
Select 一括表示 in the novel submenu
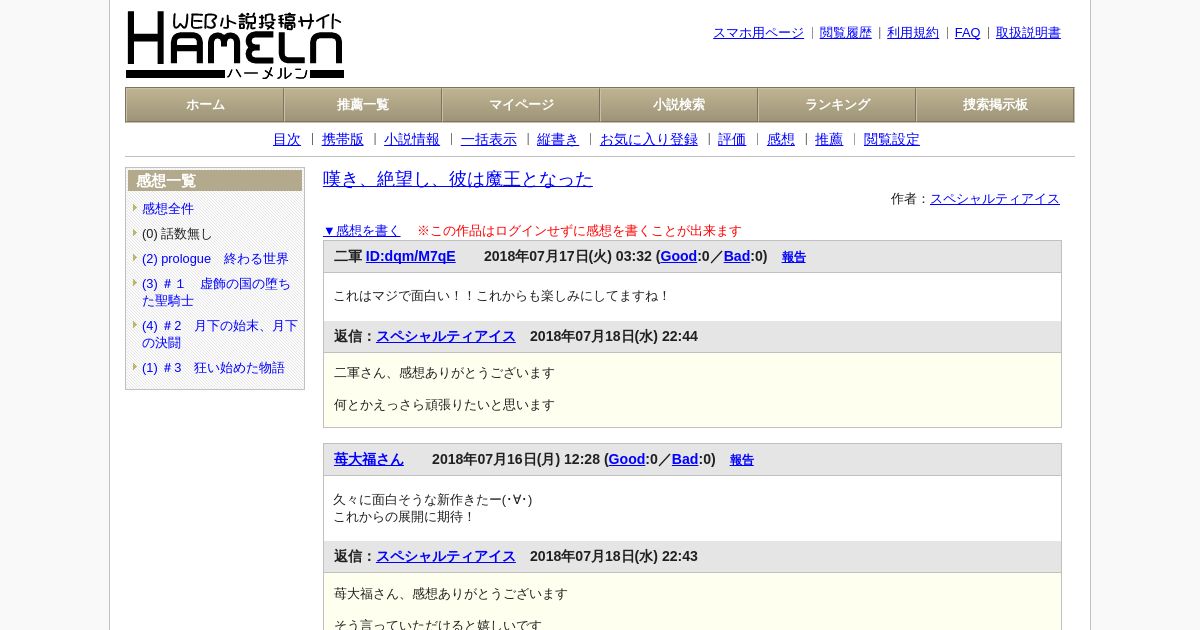pyautogui.click(x=489, y=140)
